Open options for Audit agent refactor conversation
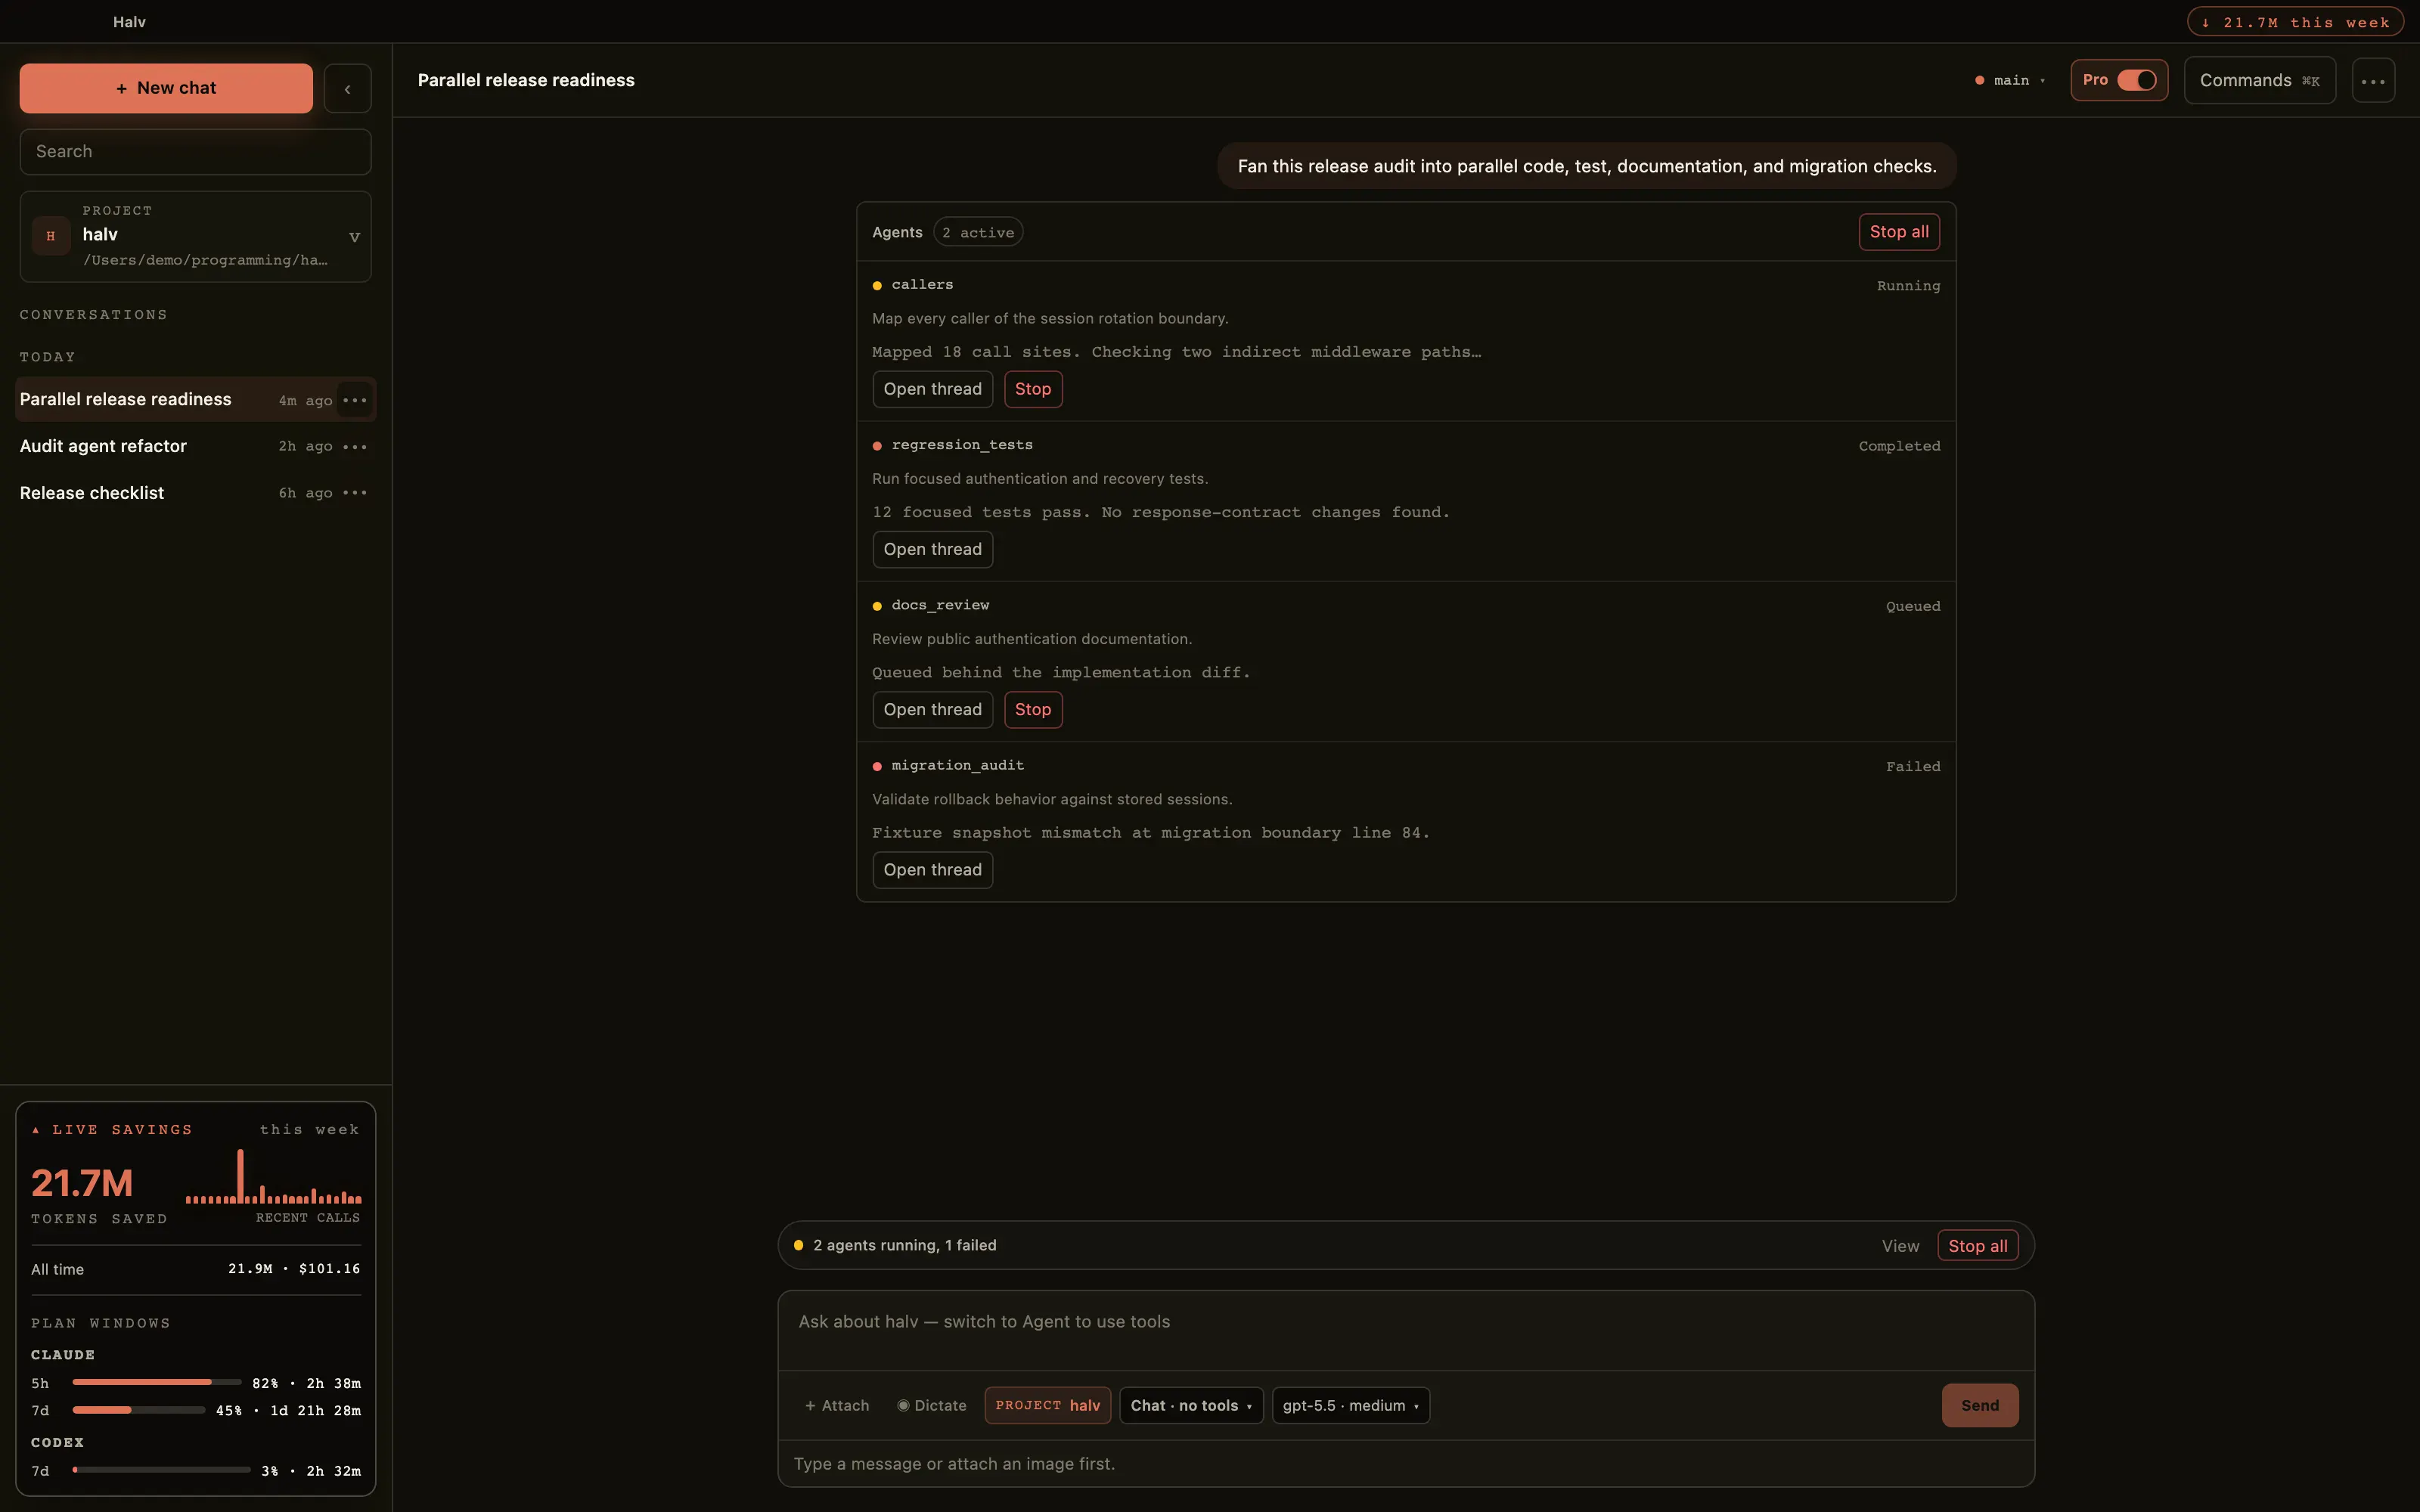Screen dimensions: 2420x1512 click(x=354, y=446)
